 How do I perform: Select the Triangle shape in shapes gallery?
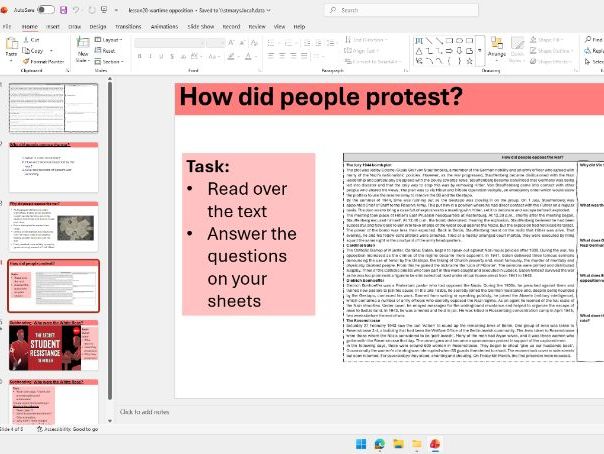[x=419, y=51]
